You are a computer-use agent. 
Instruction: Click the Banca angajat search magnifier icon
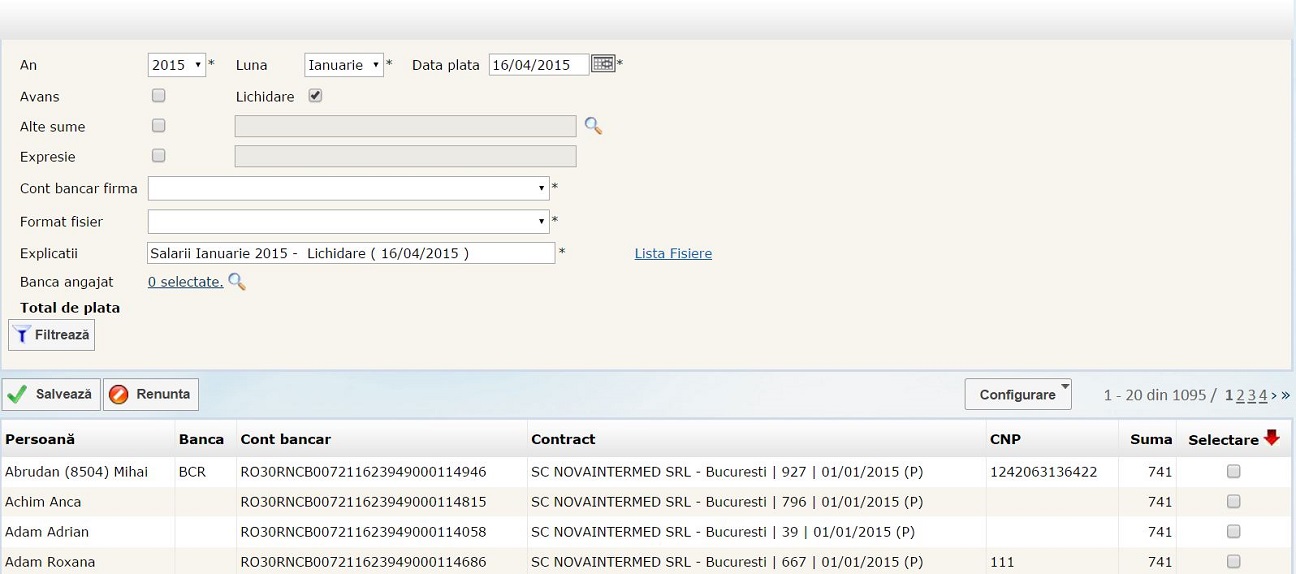coord(237,282)
